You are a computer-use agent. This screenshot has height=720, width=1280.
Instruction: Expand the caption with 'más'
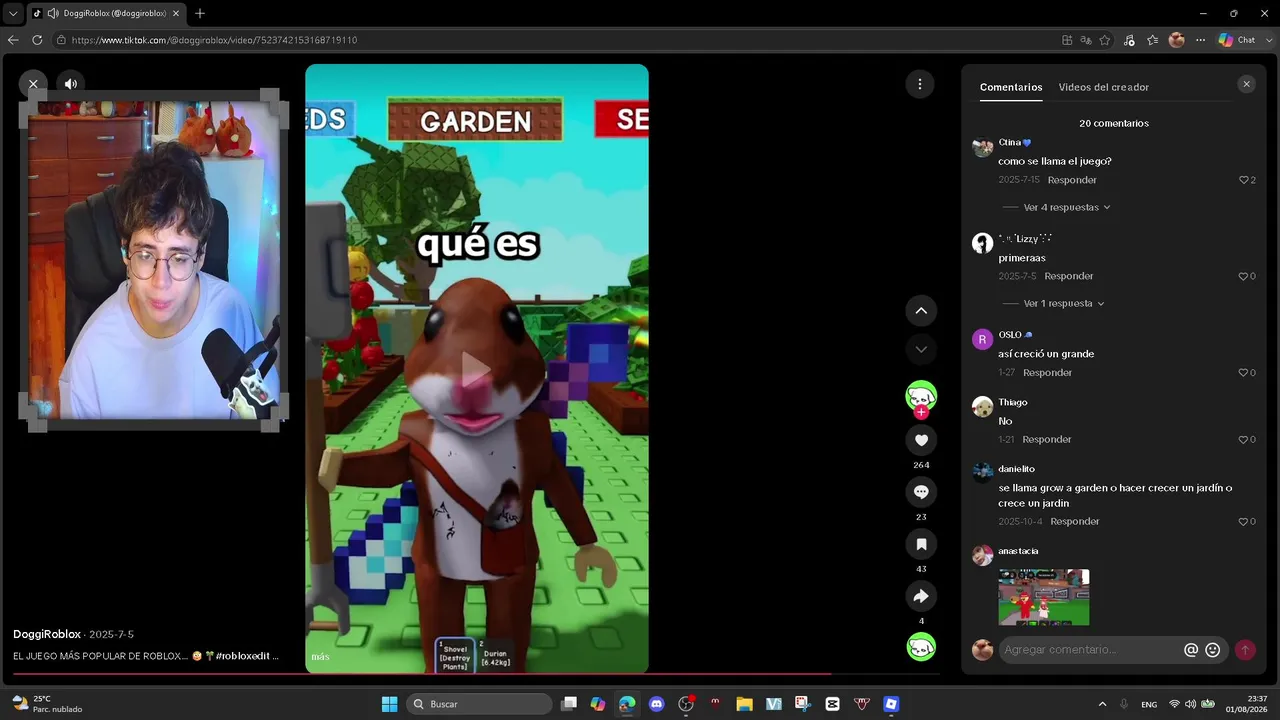click(x=320, y=657)
